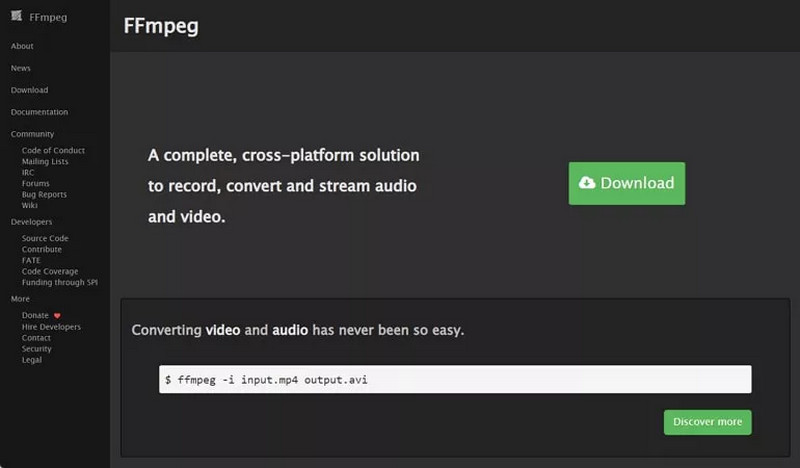Open the FATE link
Image resolution: width=800 pixels, height=468 pixels.
click(x=31, y=260)
